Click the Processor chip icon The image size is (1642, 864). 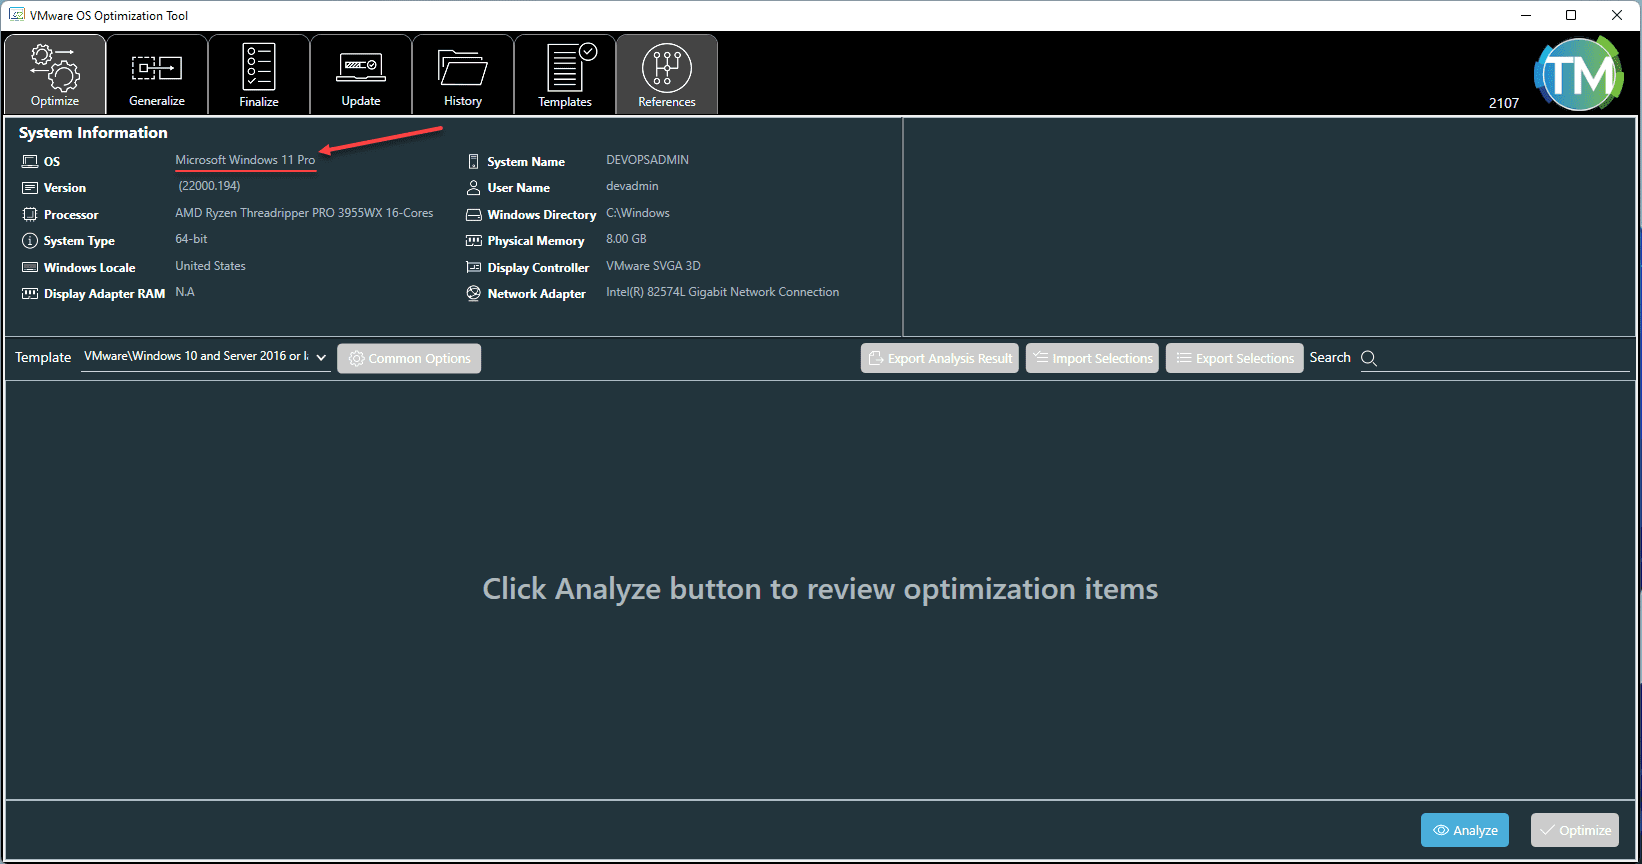[x=30, y=214]
